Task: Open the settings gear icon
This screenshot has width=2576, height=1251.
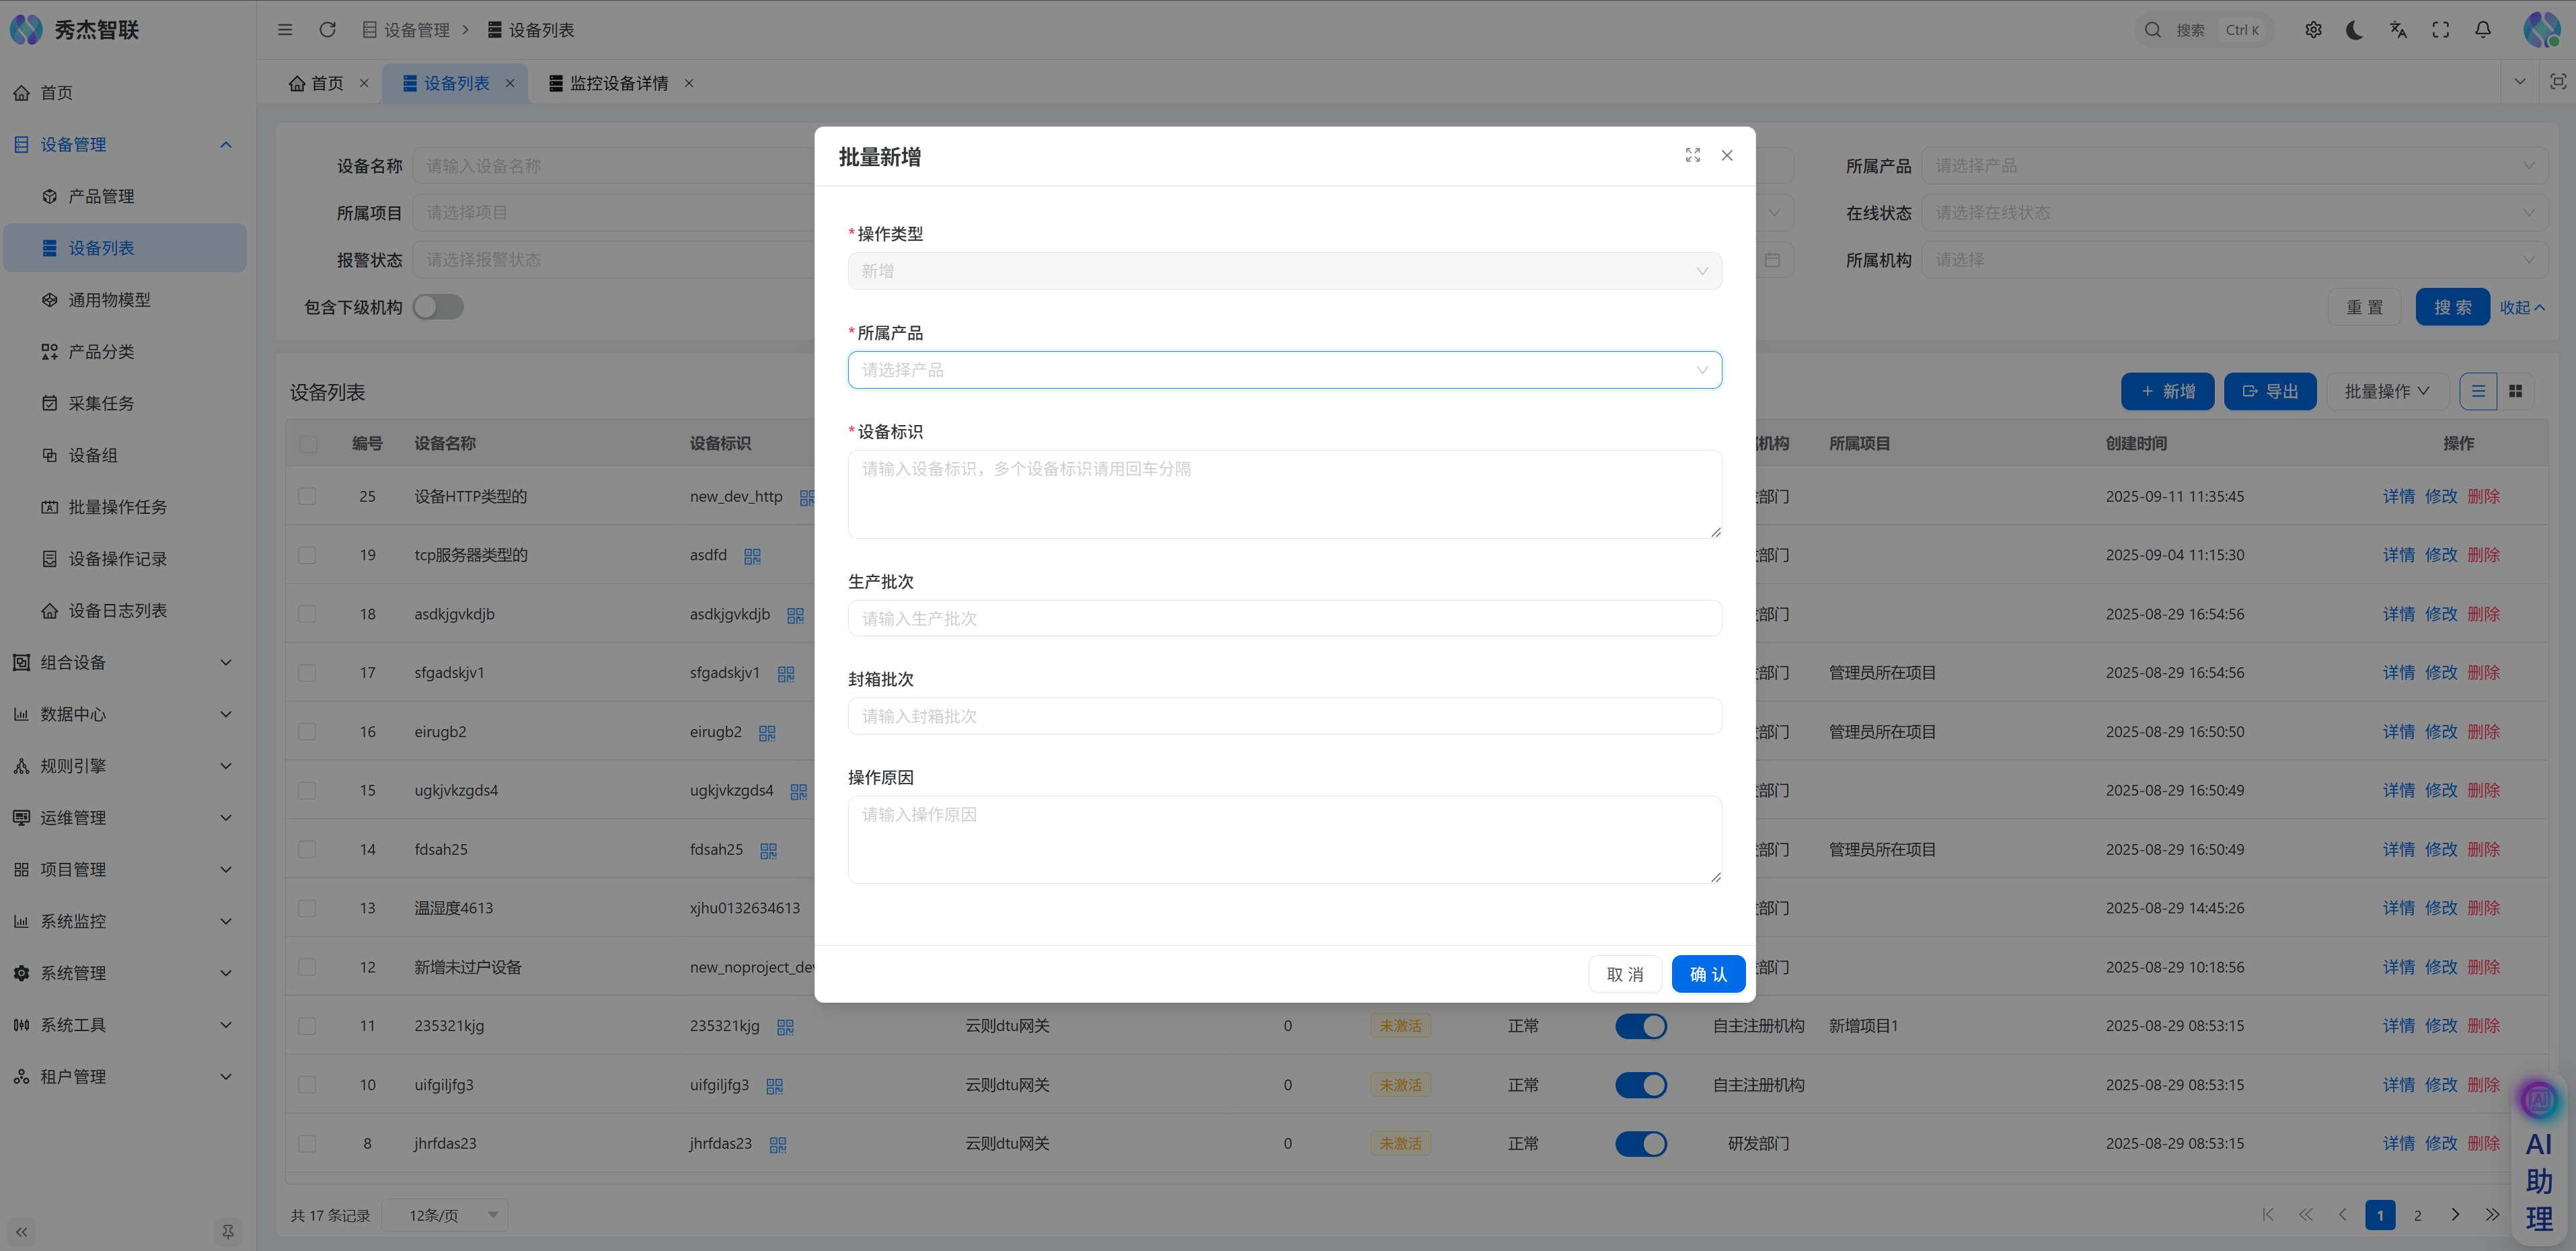Action: pos(2312,30)
